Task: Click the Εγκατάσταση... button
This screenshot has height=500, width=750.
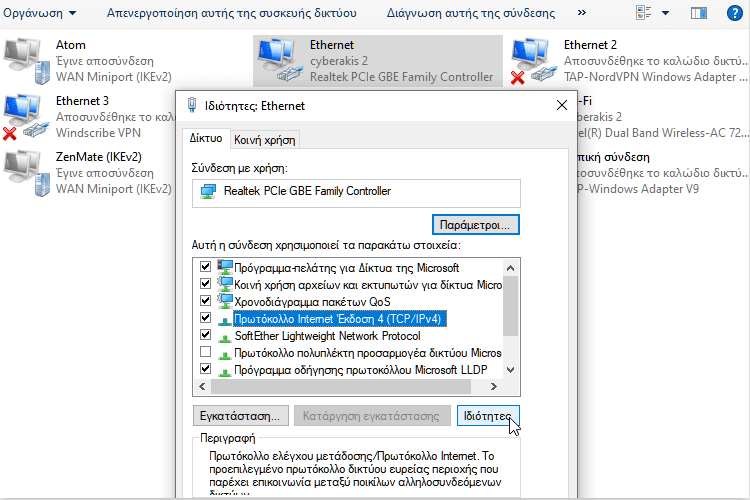Action: [241, 416]
